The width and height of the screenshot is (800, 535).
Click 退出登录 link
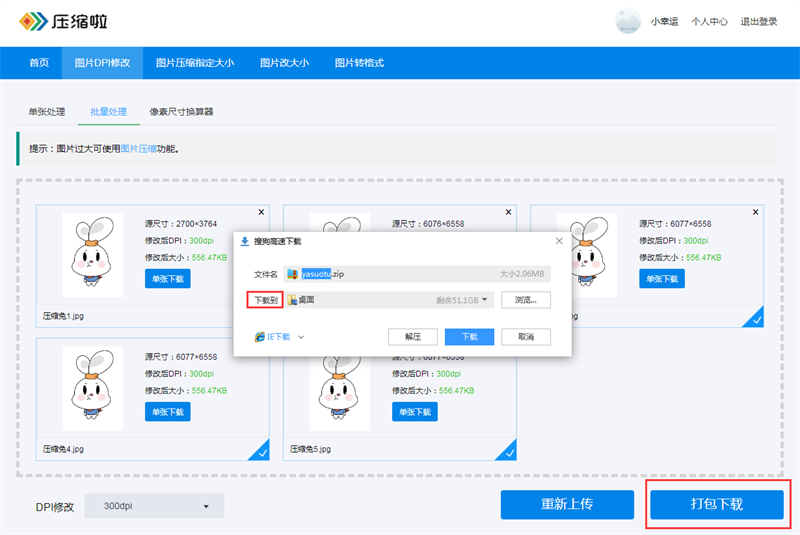pos(759,21)
